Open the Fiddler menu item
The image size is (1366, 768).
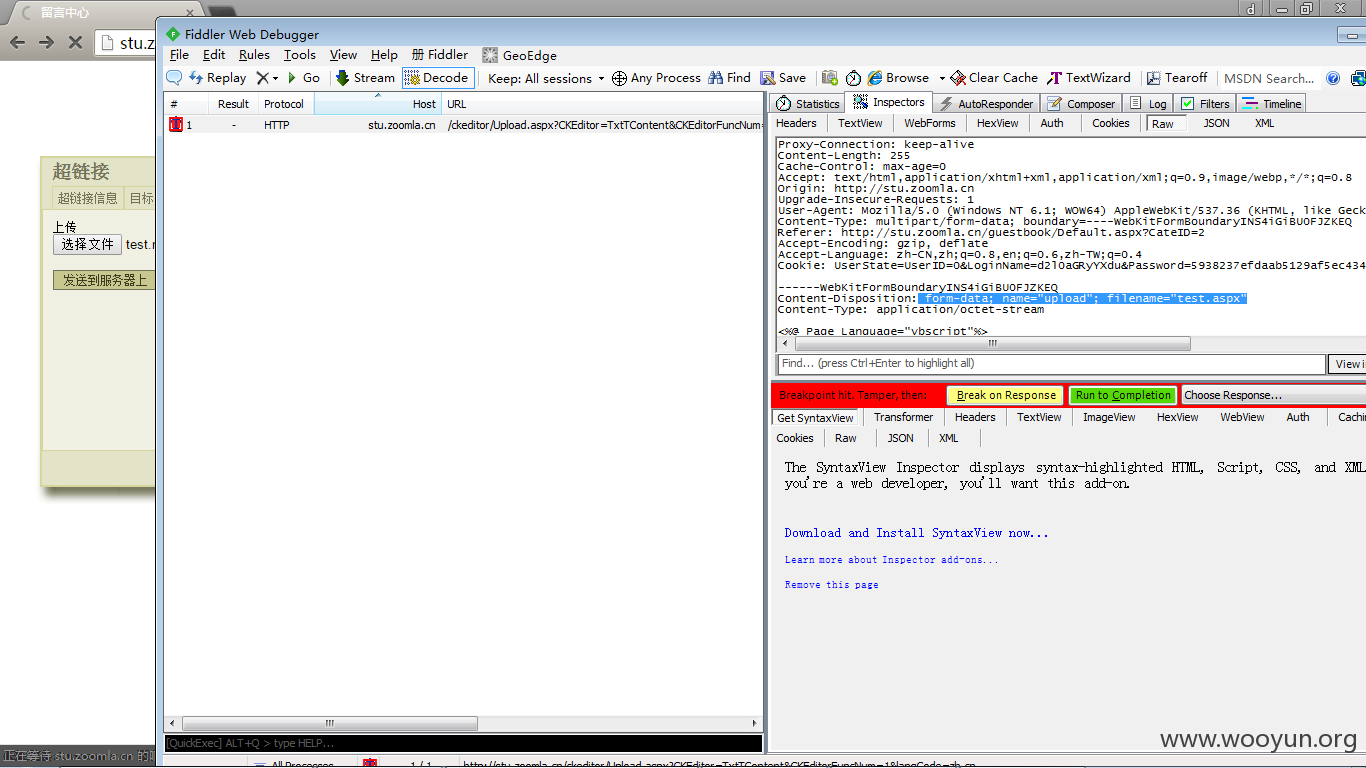pos(440,55)
